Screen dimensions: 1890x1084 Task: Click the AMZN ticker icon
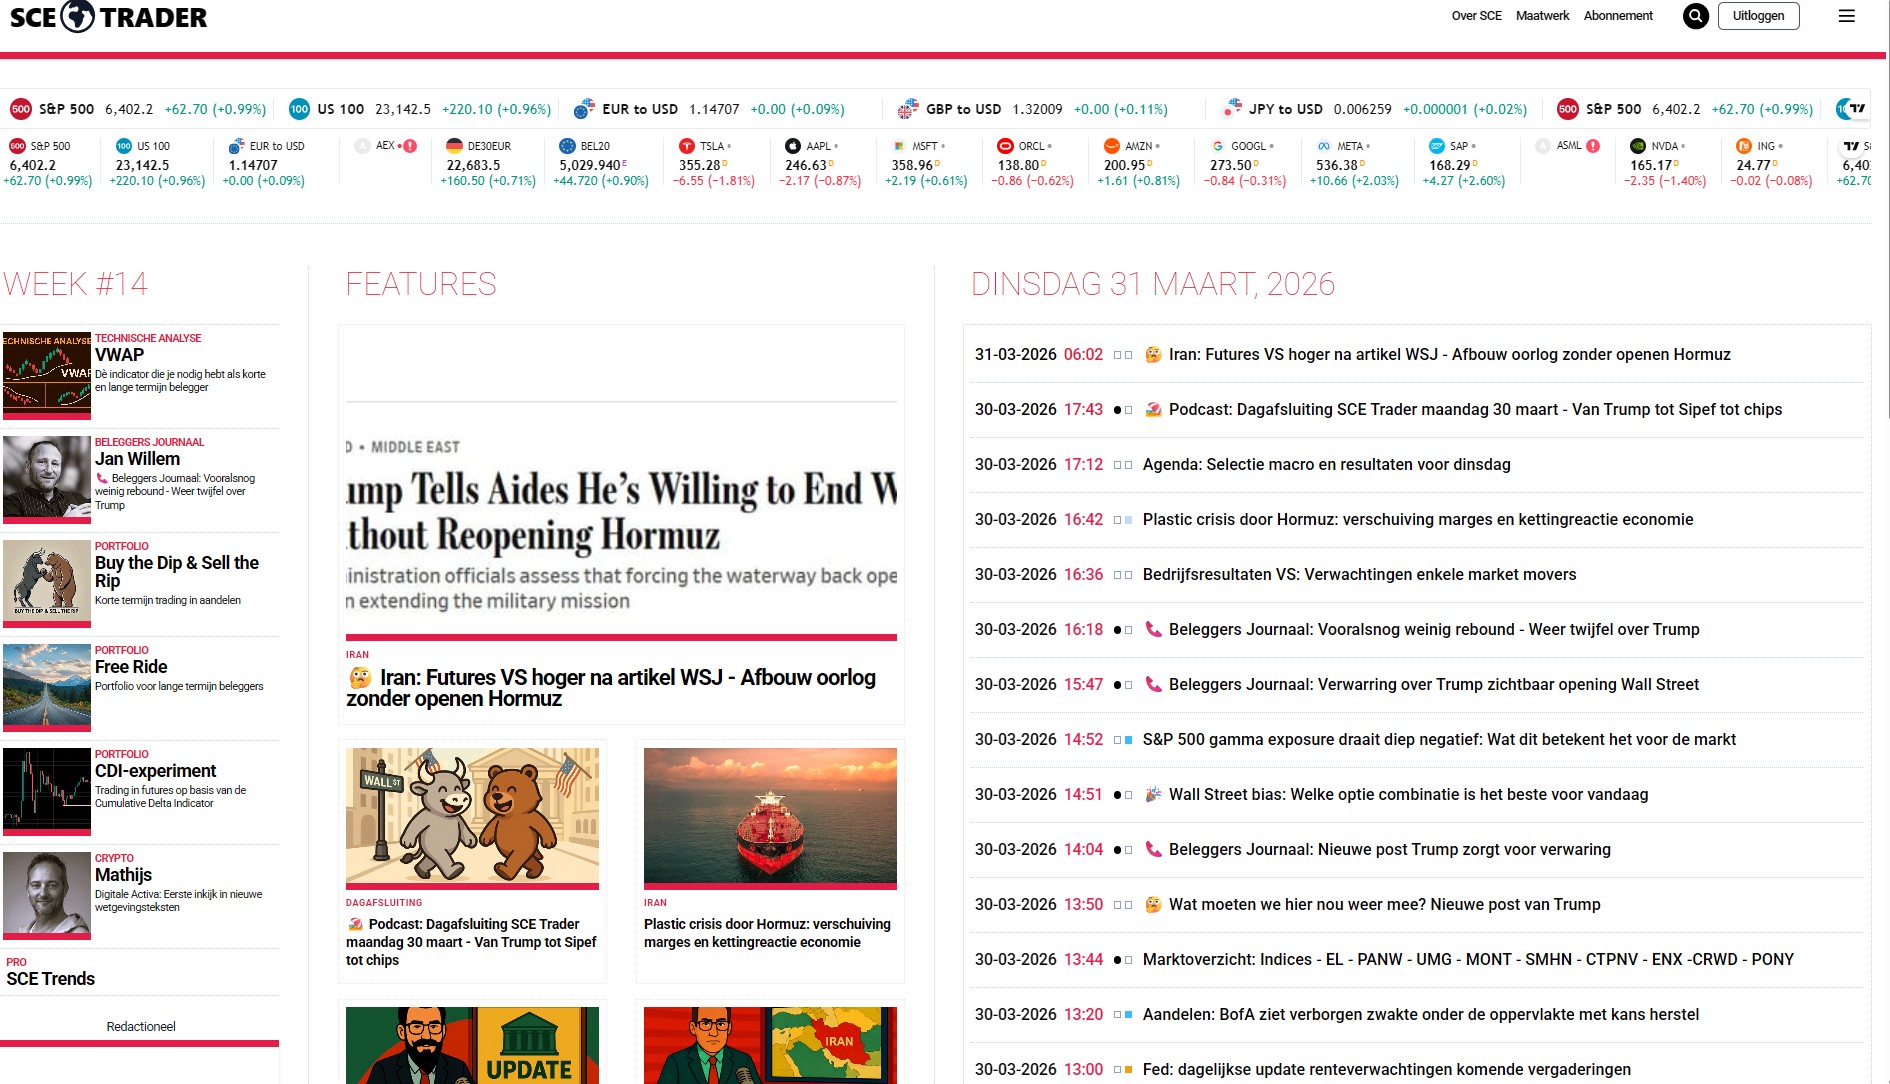1112,146
